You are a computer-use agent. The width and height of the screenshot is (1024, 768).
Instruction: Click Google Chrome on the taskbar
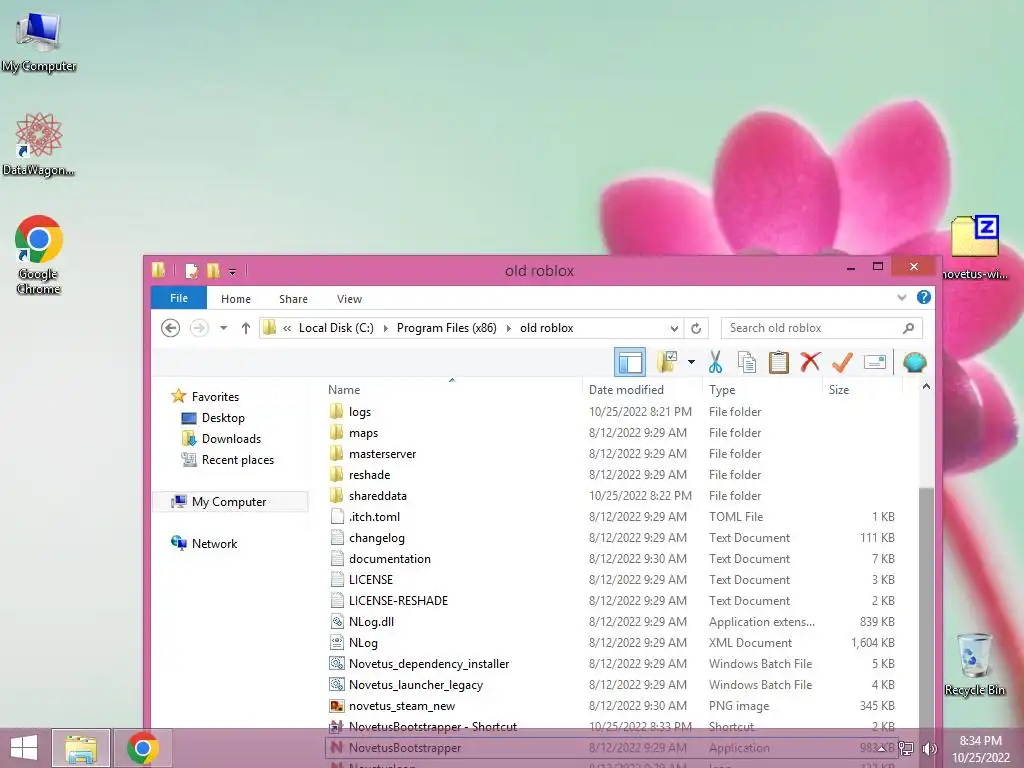click(x=143, y=748)
